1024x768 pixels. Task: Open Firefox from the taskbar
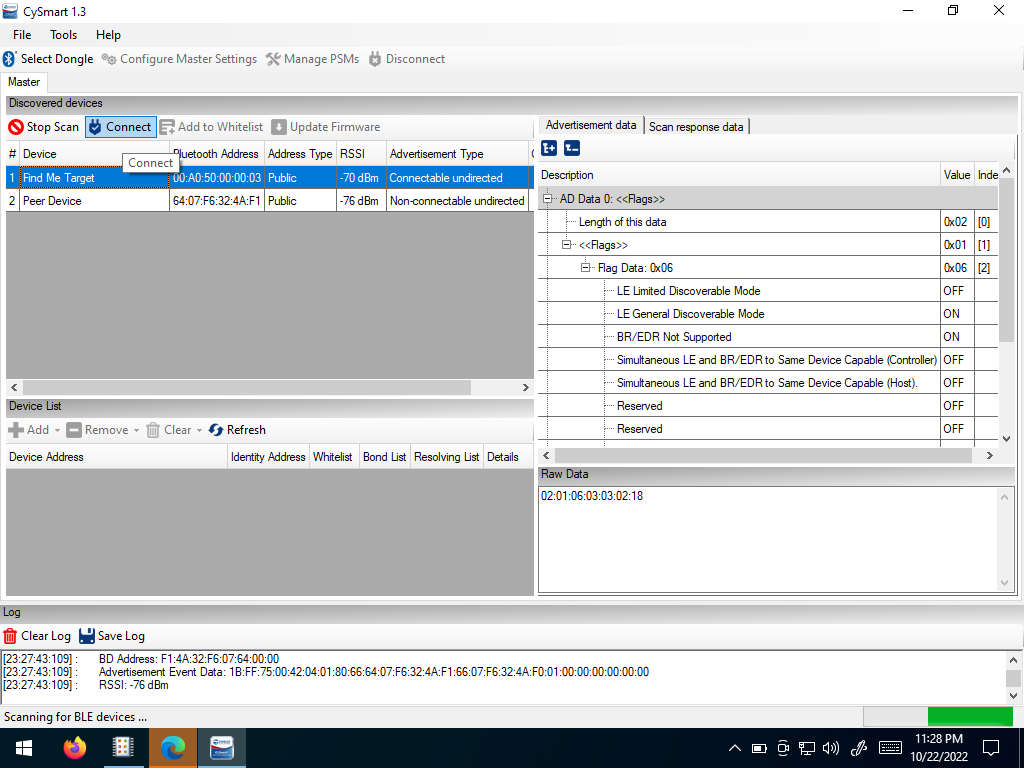(x=74, y=748)
